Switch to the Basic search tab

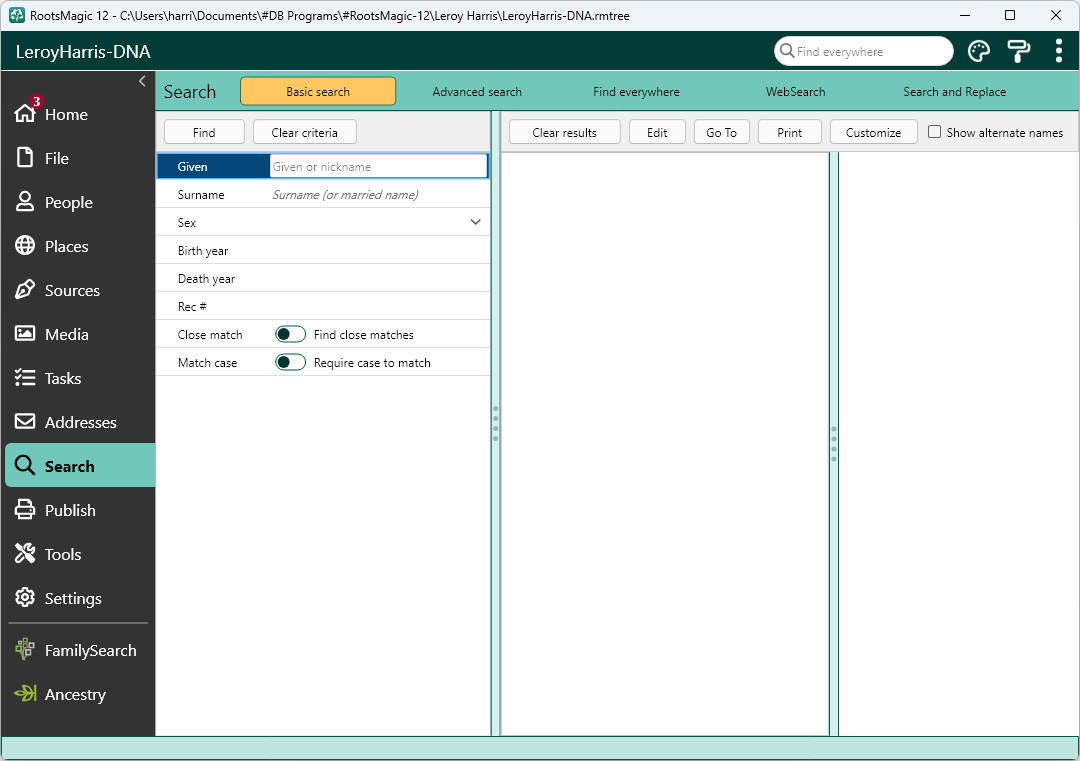pos(318,92)
